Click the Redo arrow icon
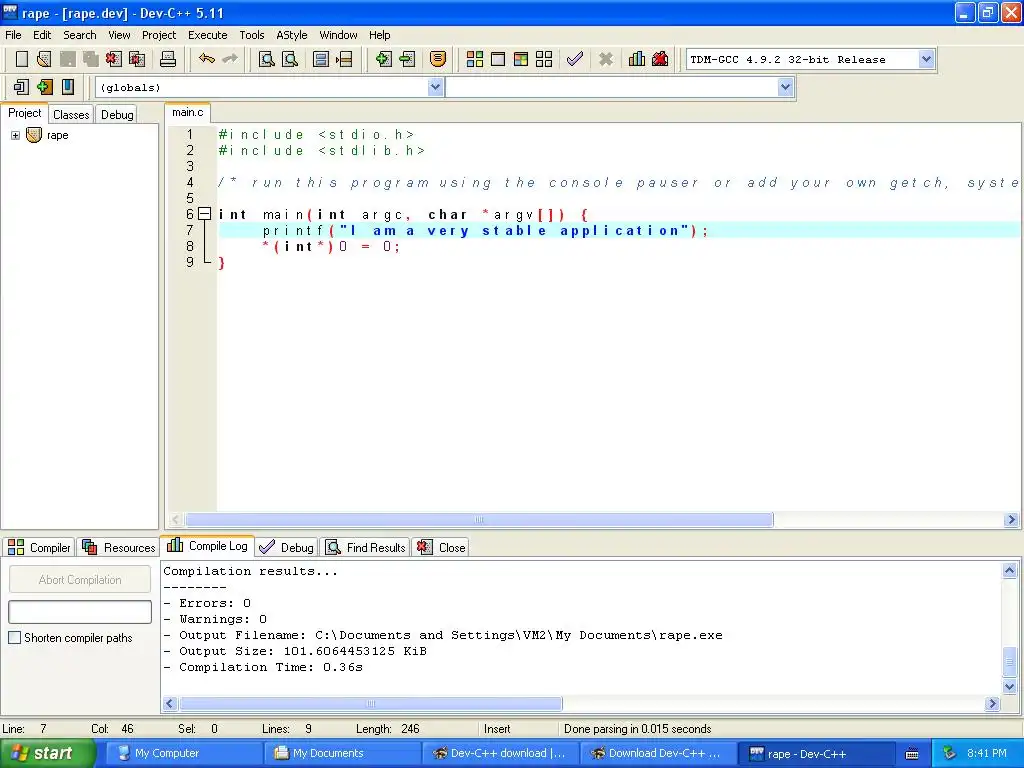The image size is (1024, 768). coord(230,59)
